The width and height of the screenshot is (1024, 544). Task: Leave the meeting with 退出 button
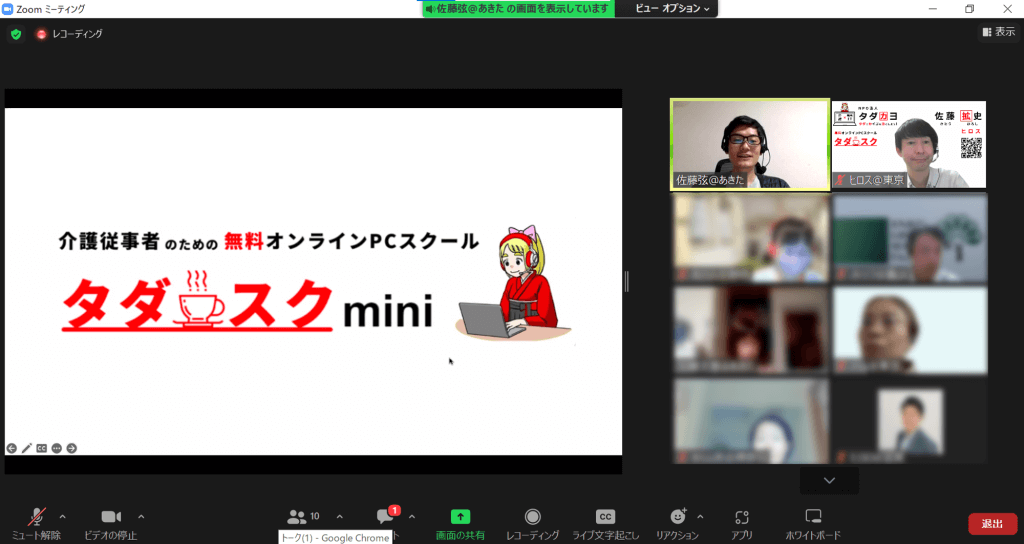(x=992, y=524)
